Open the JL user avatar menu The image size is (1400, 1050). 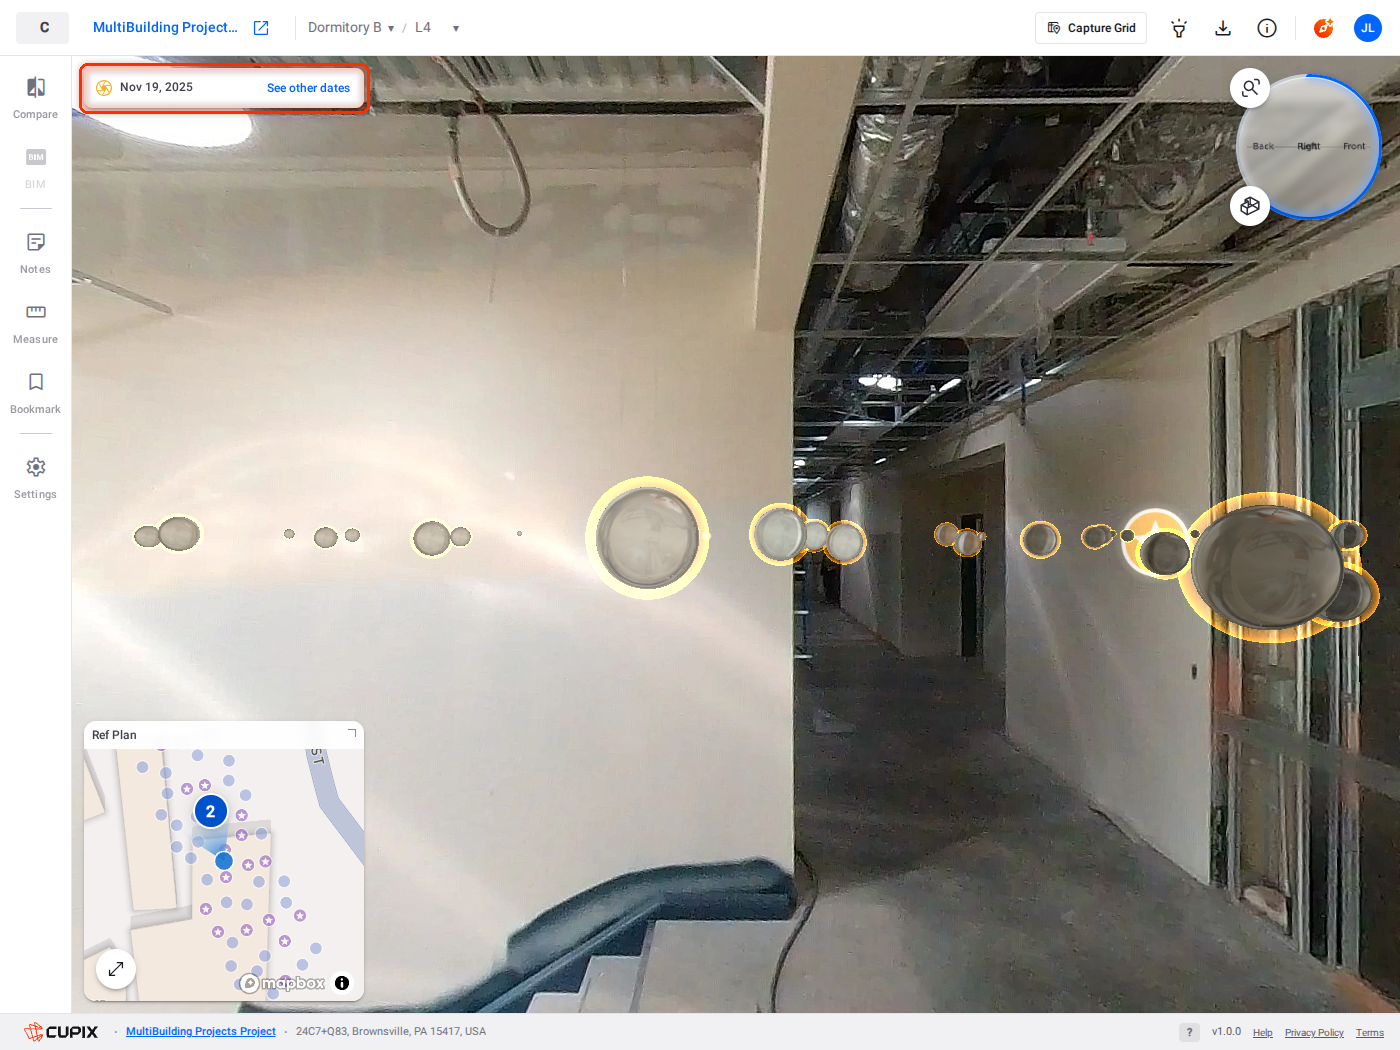1368,28
